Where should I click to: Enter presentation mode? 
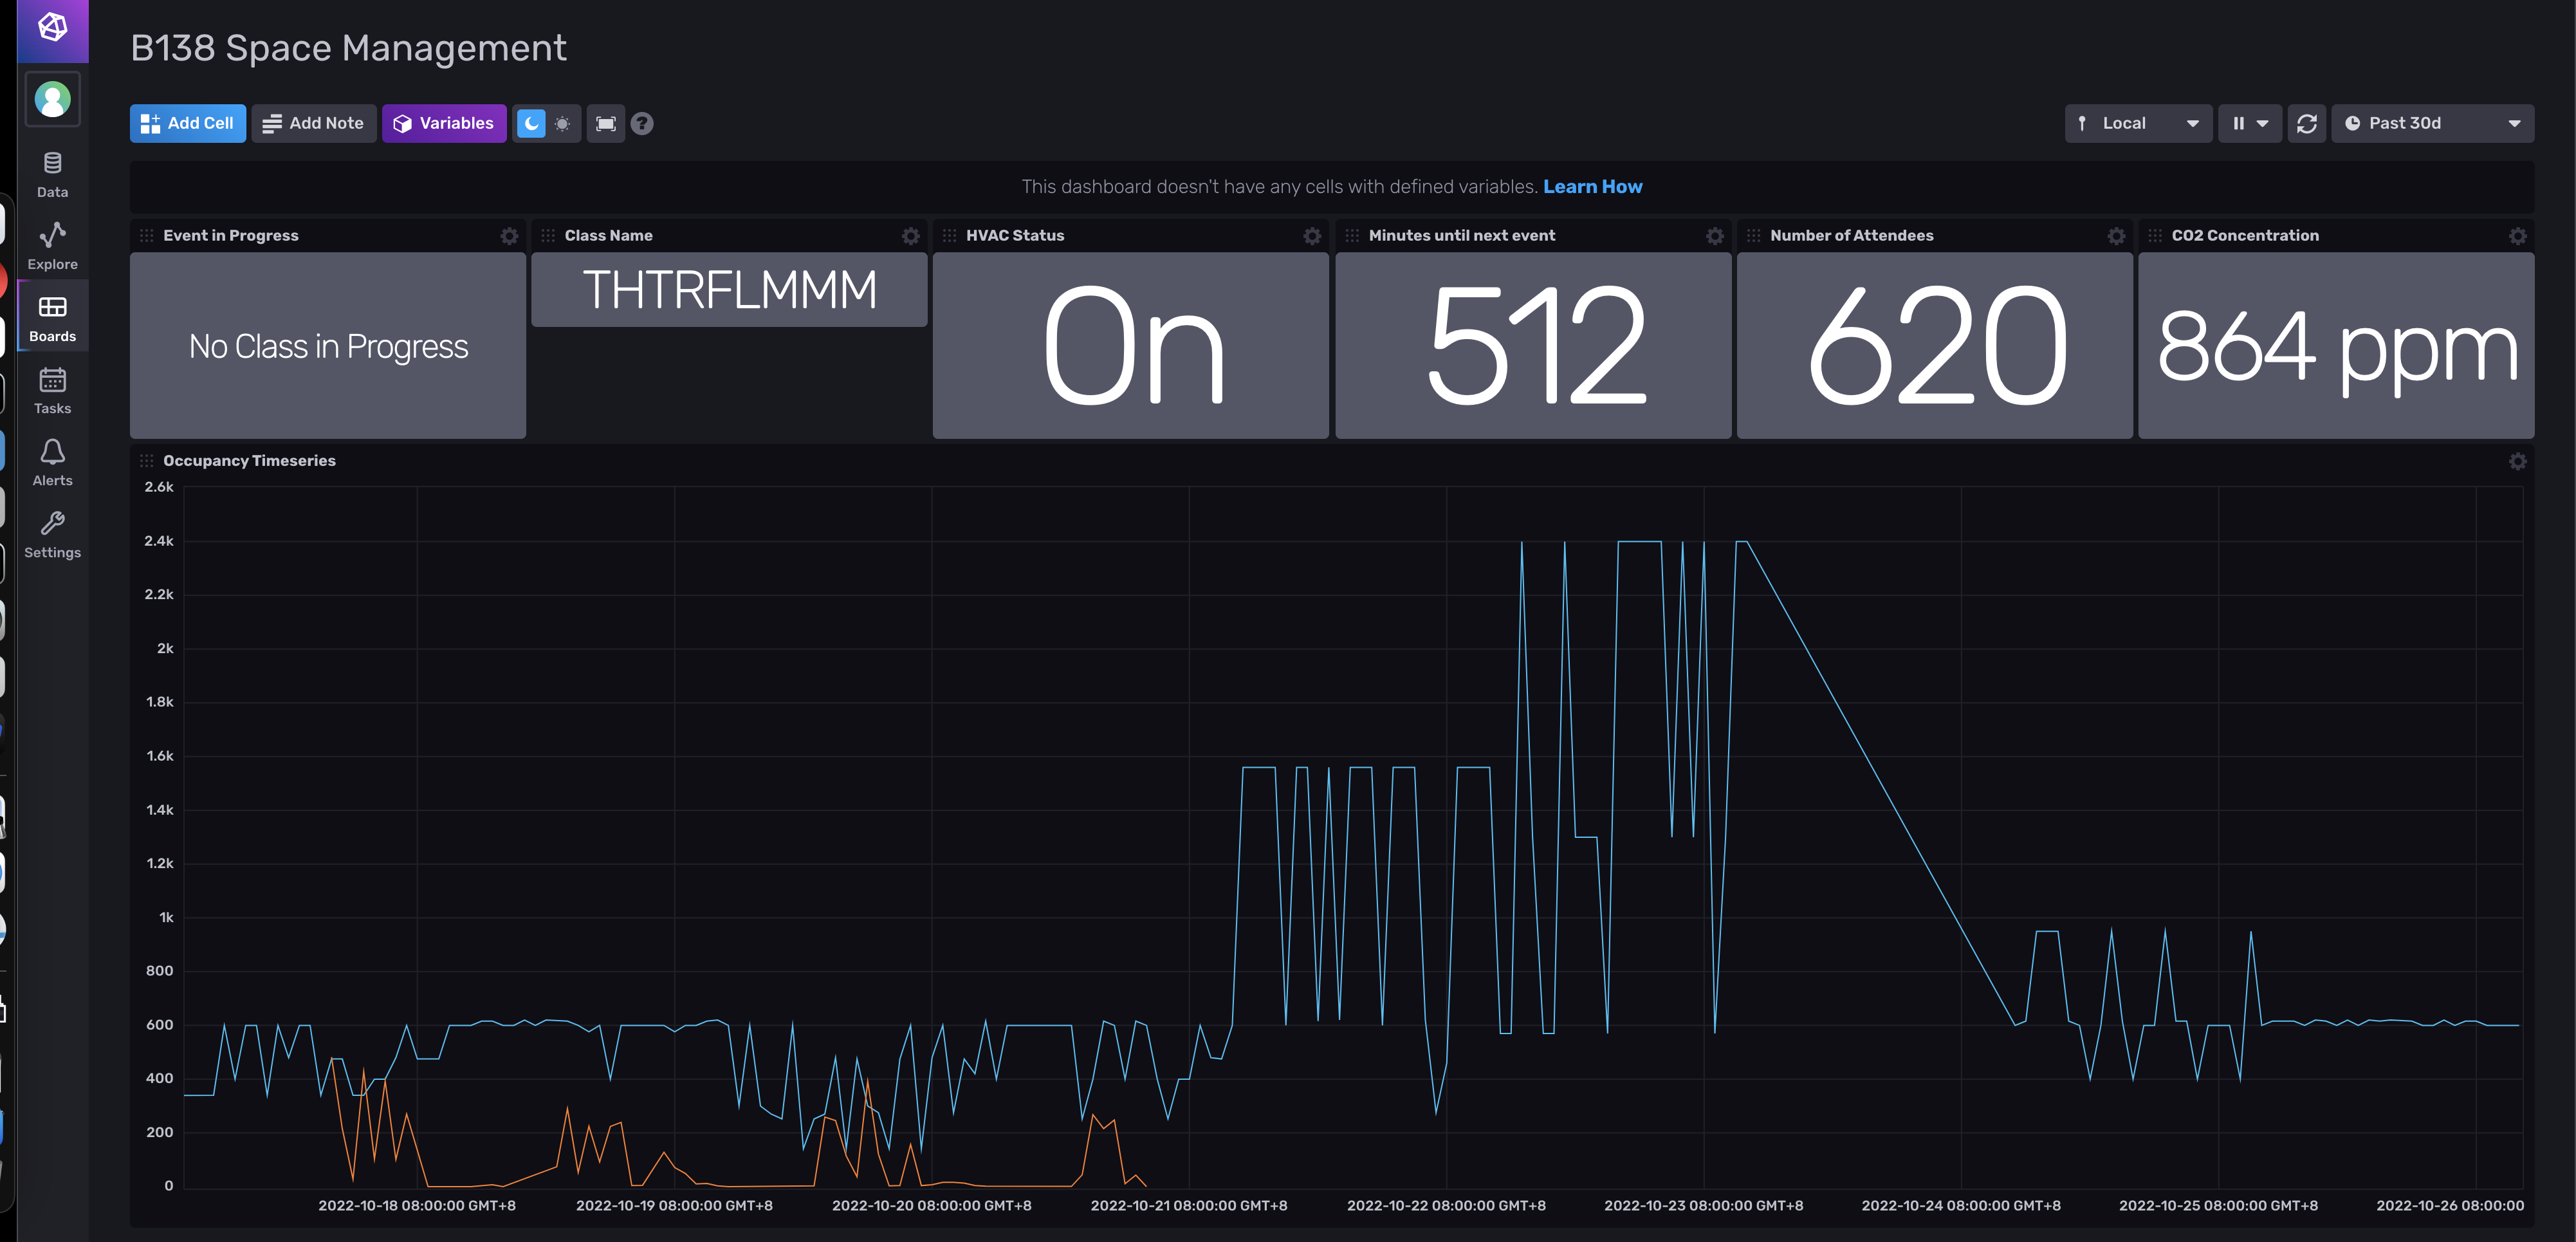[606, 123]
